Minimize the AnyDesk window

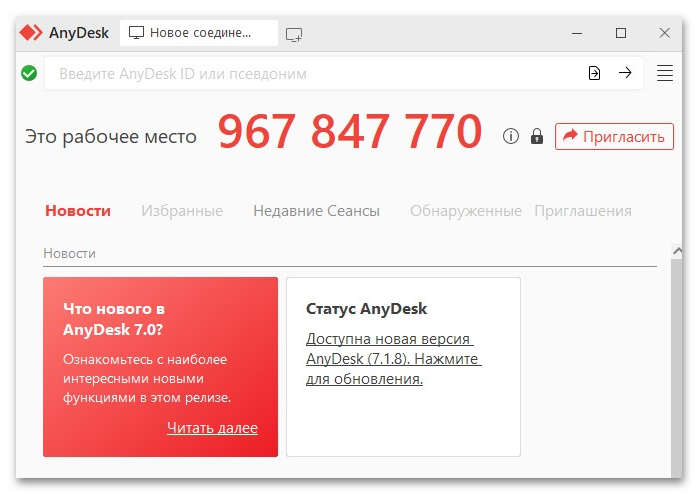point(577,33)
